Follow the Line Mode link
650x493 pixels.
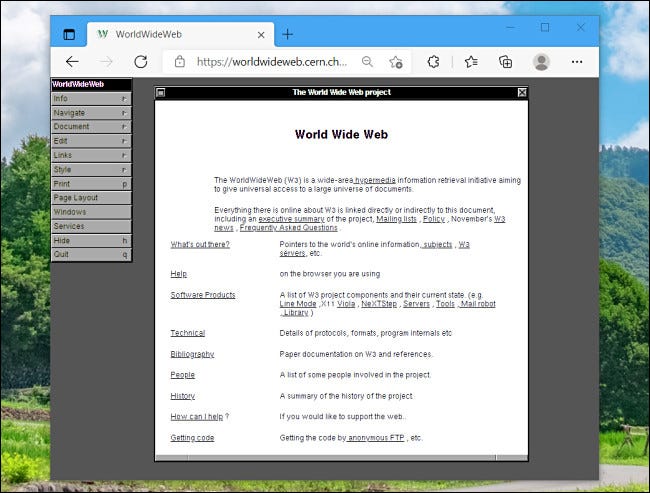(298, 304)
